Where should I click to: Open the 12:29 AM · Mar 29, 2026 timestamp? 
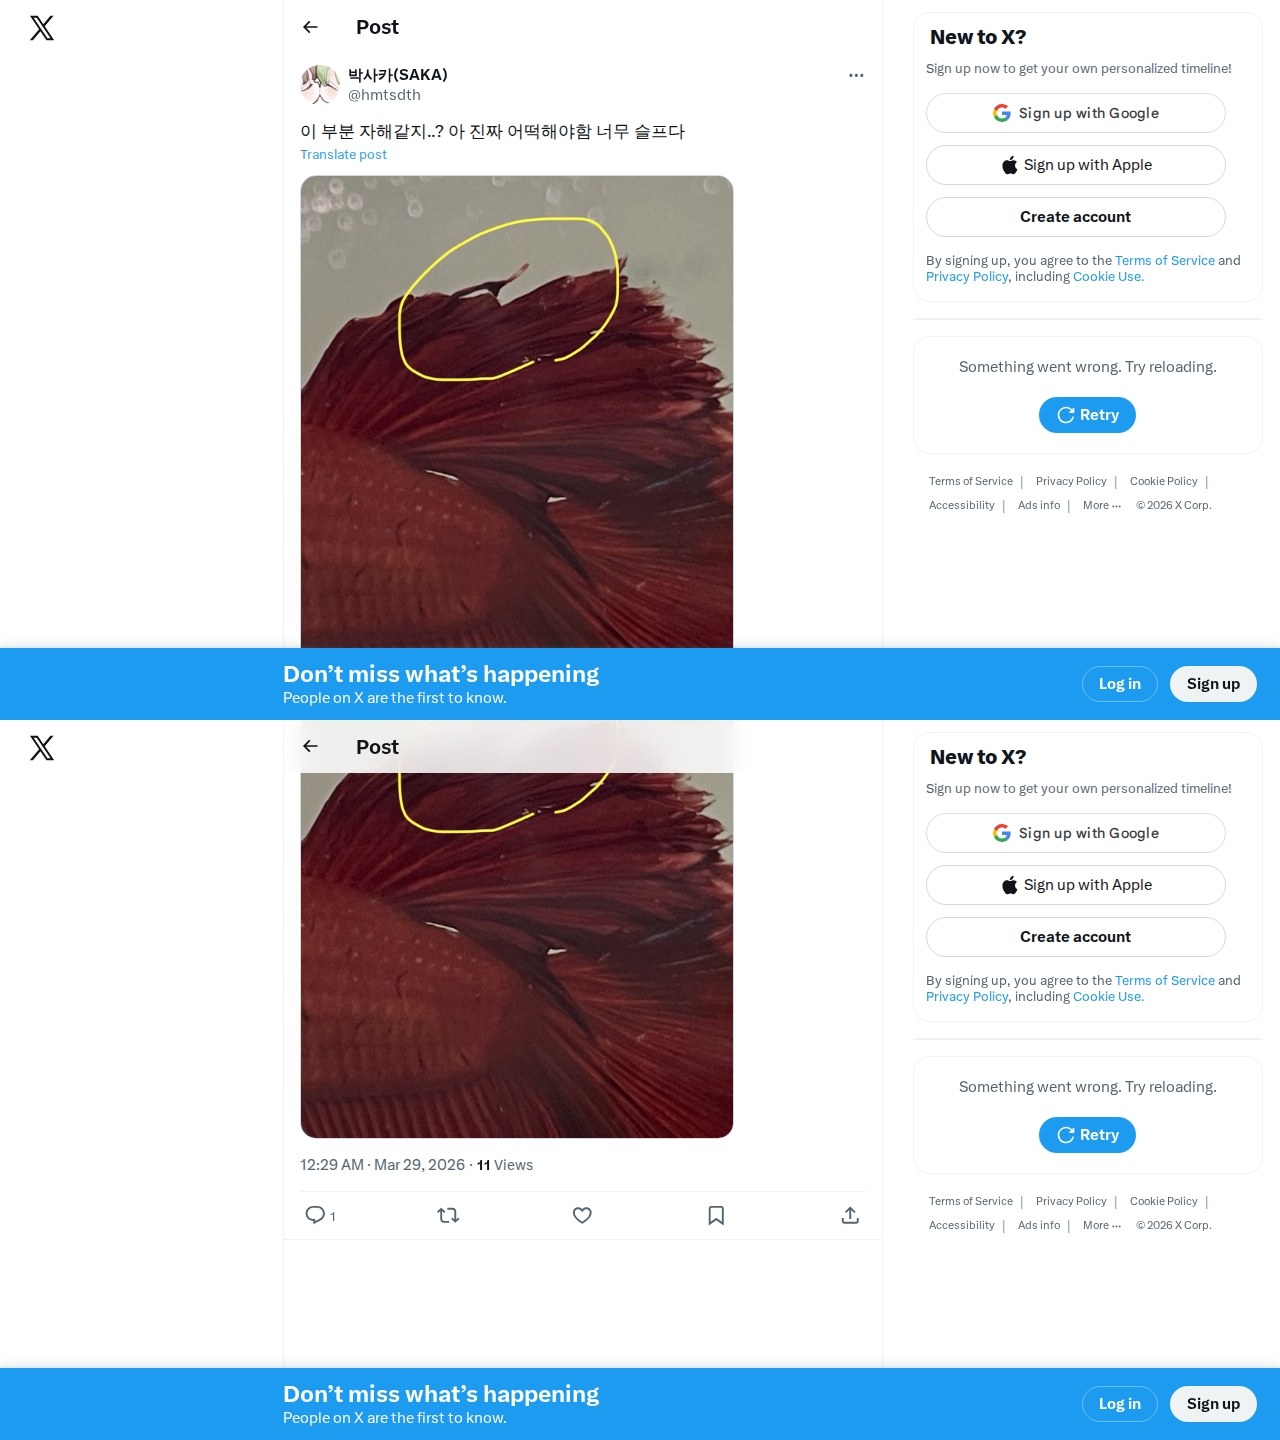(x=382, y=1165)
